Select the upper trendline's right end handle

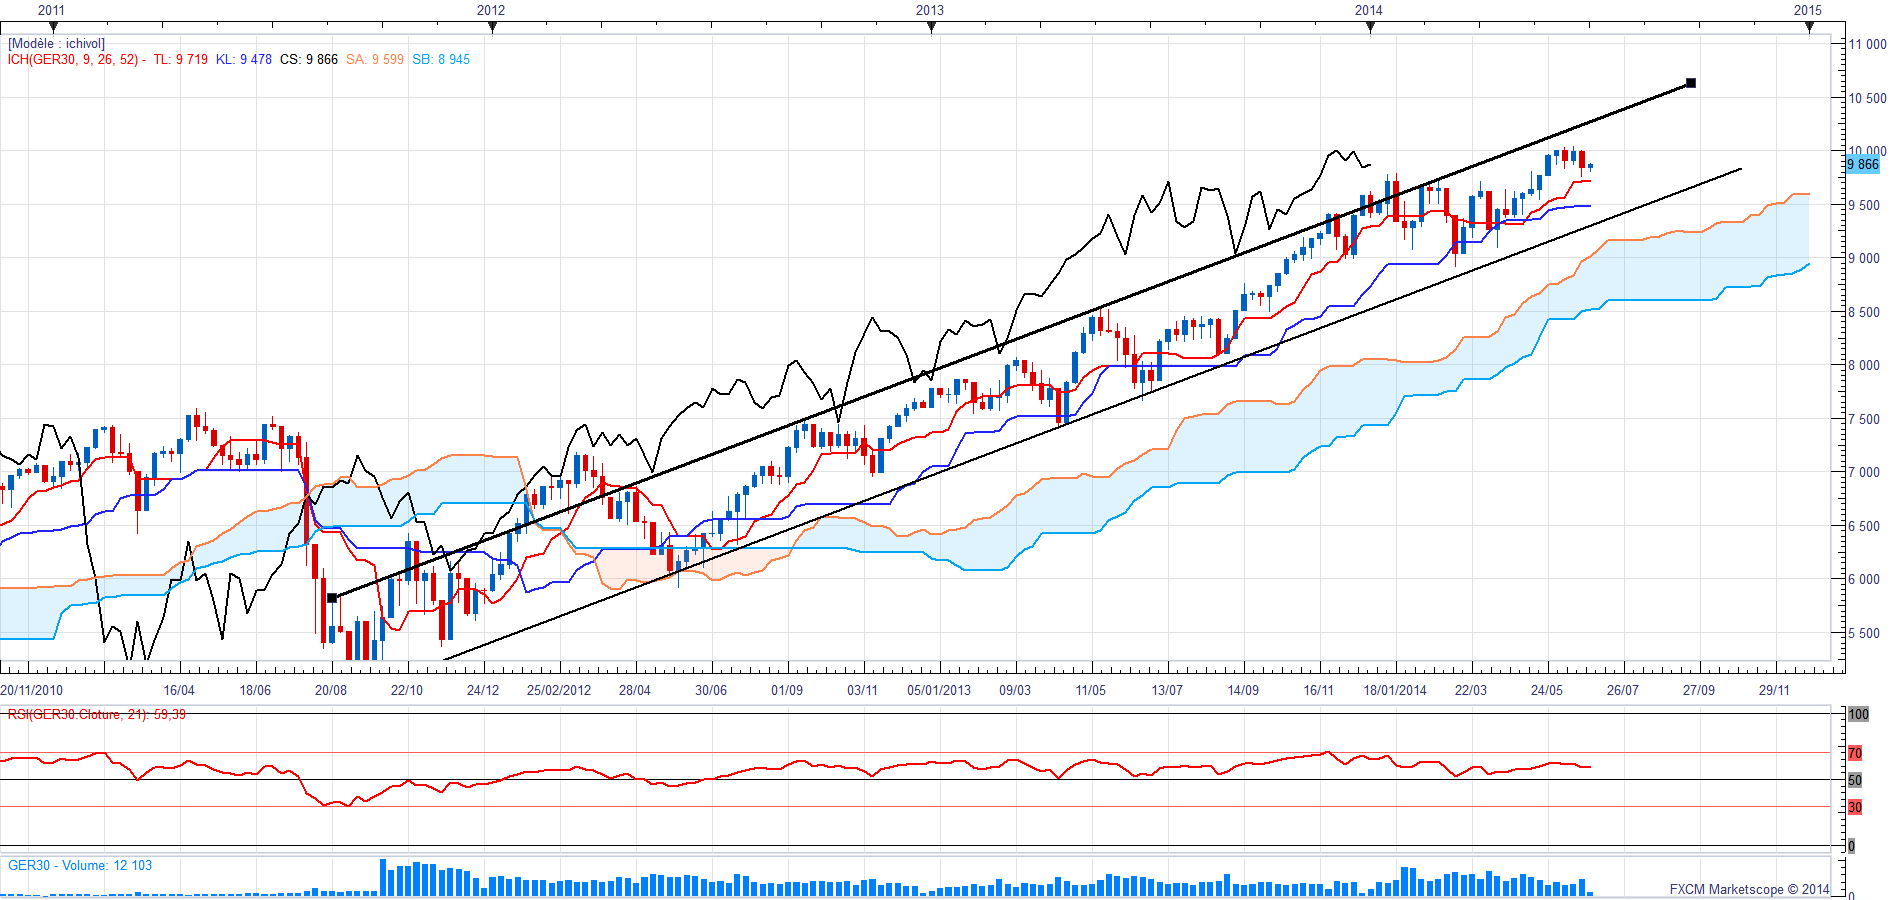pos(1690,83)
